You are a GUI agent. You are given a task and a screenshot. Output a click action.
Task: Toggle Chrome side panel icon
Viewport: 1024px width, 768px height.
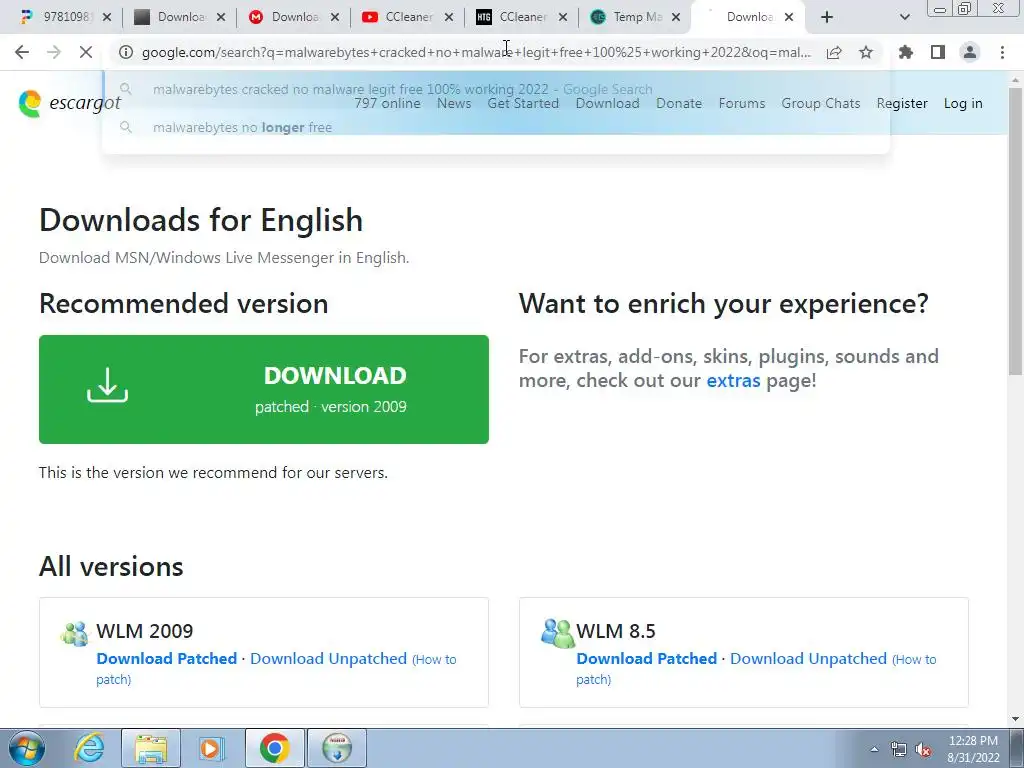938,52
